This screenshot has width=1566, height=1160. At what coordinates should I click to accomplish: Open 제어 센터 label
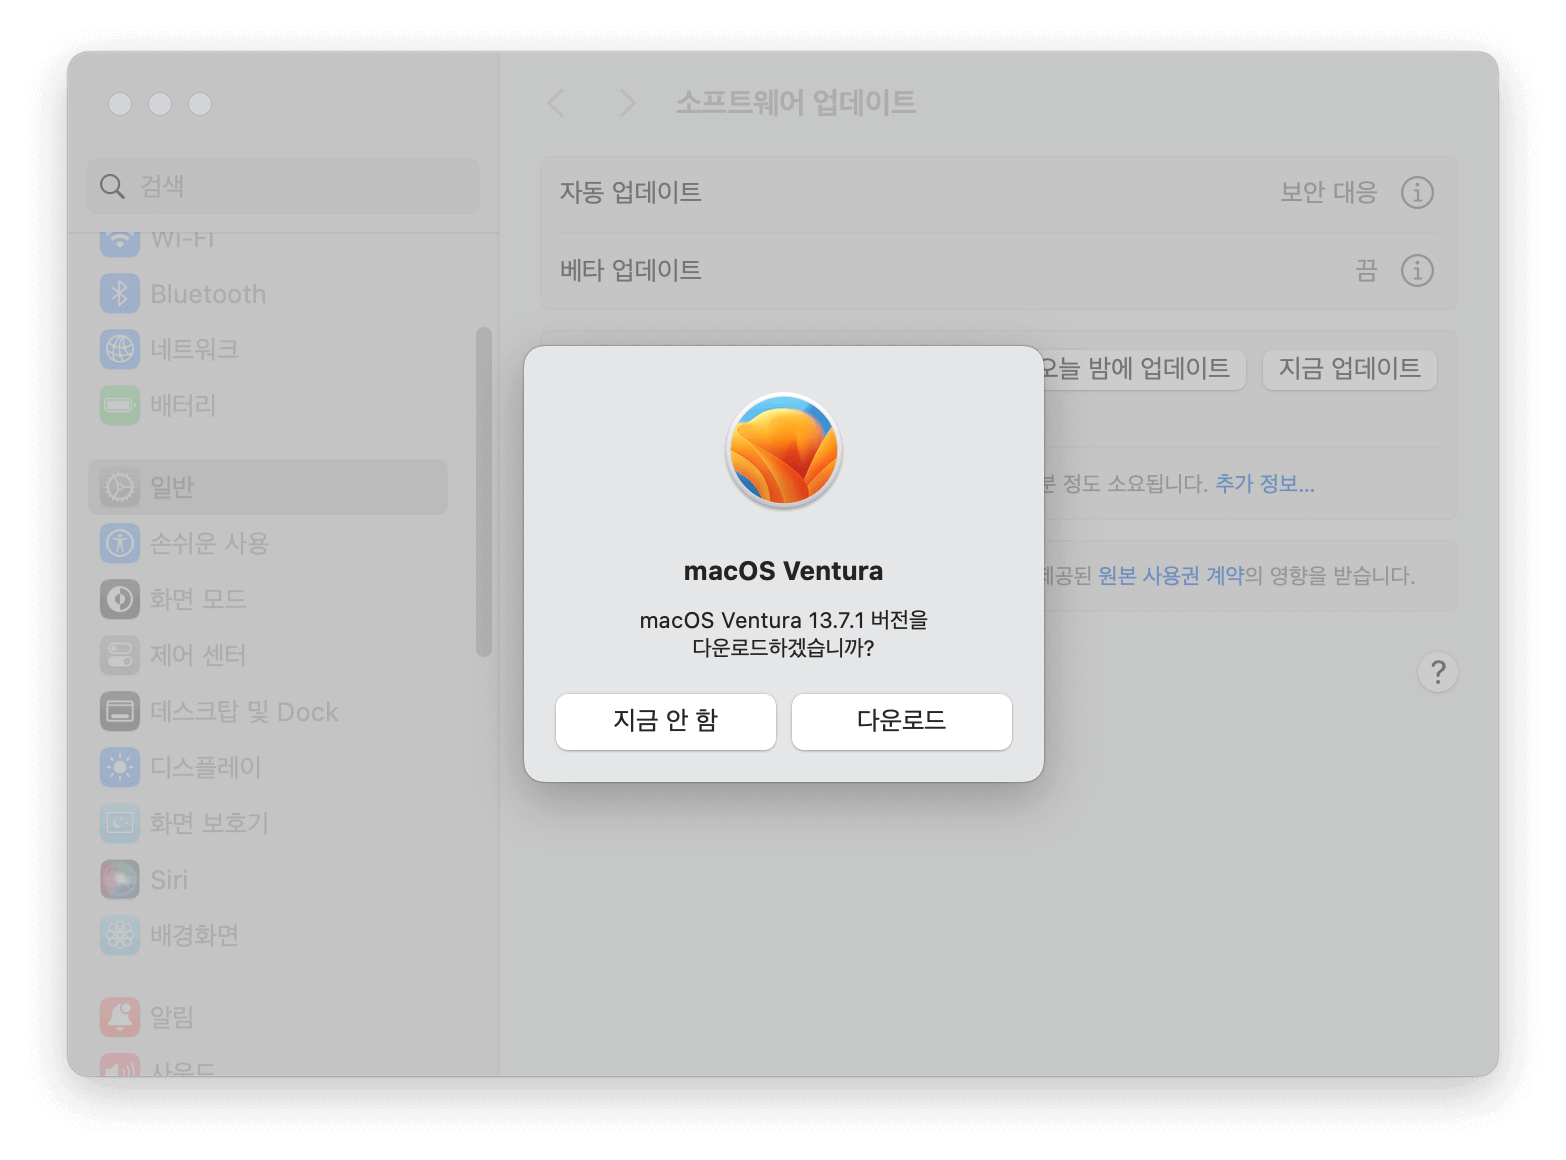[x=198, y=655]
